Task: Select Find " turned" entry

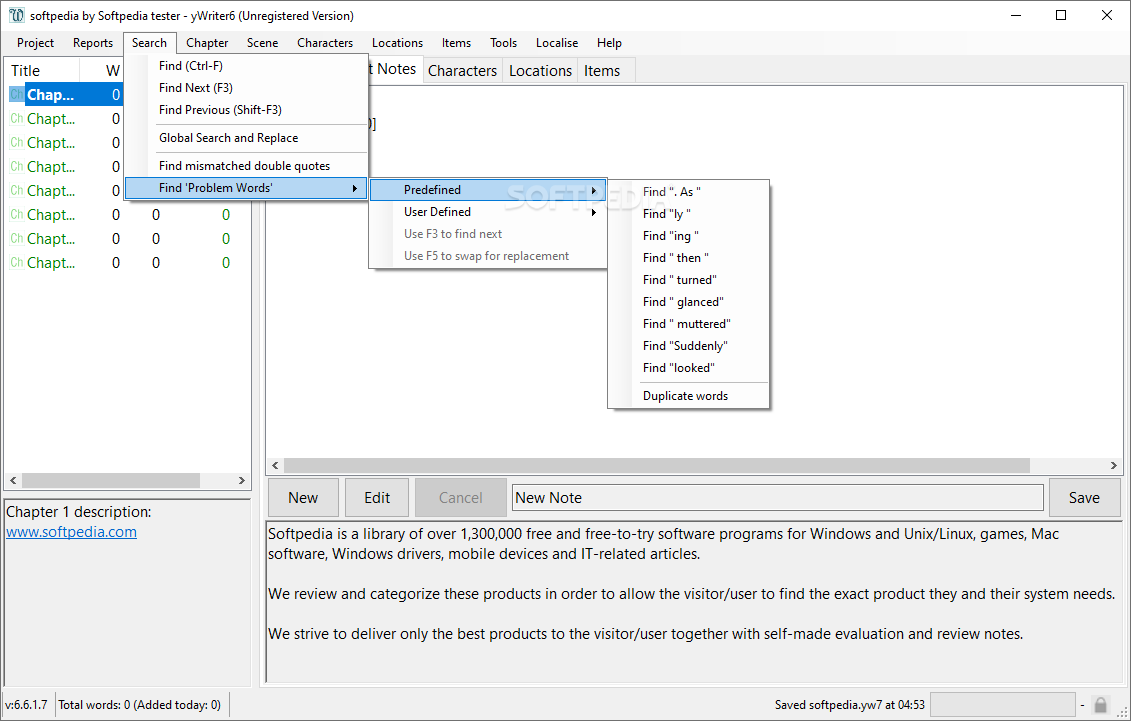Action: point(689,280)
